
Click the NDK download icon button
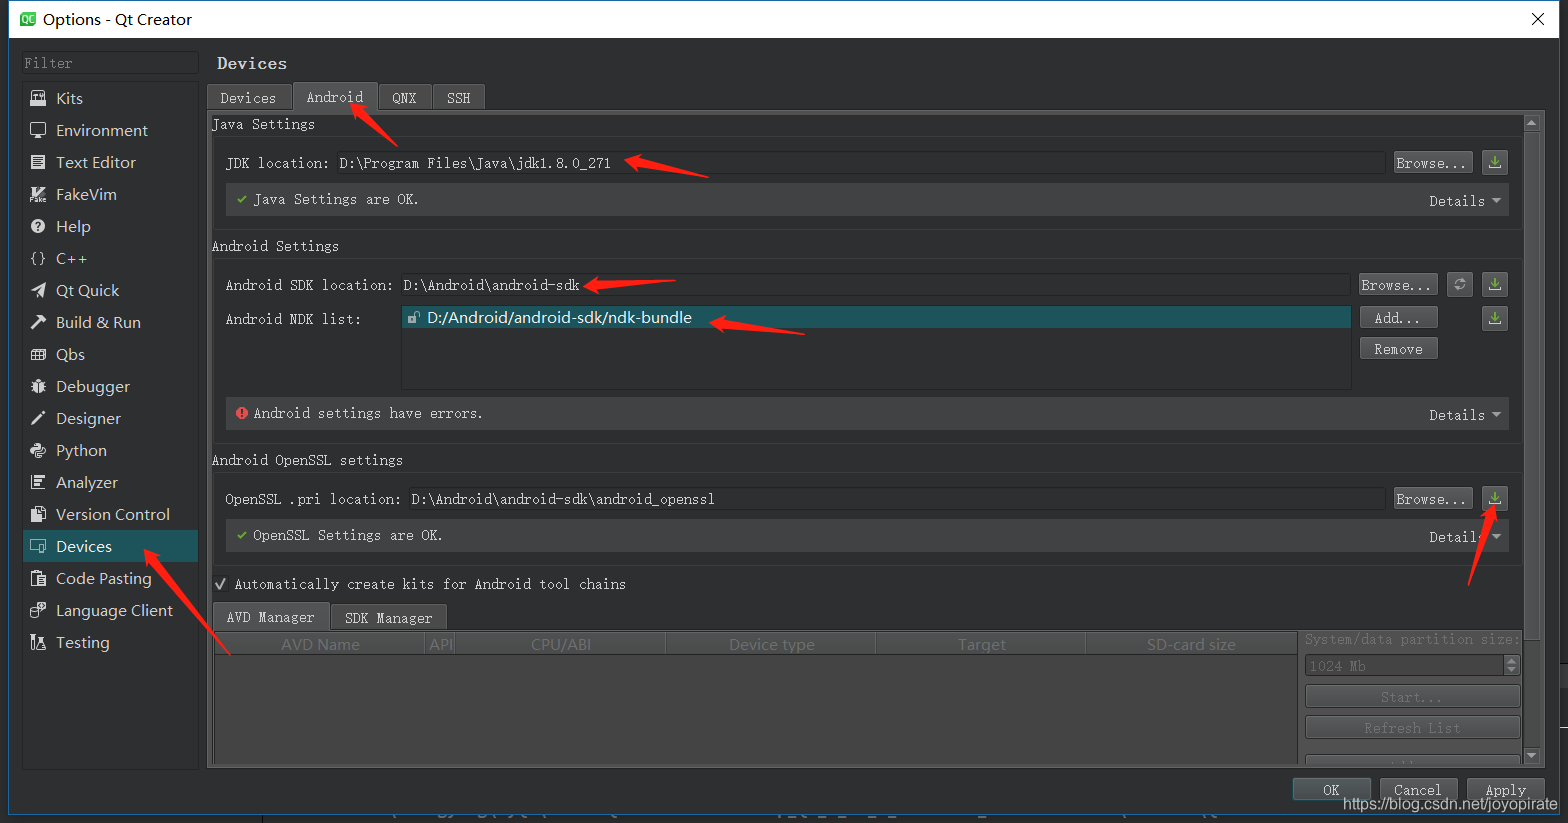point(1494,318)
